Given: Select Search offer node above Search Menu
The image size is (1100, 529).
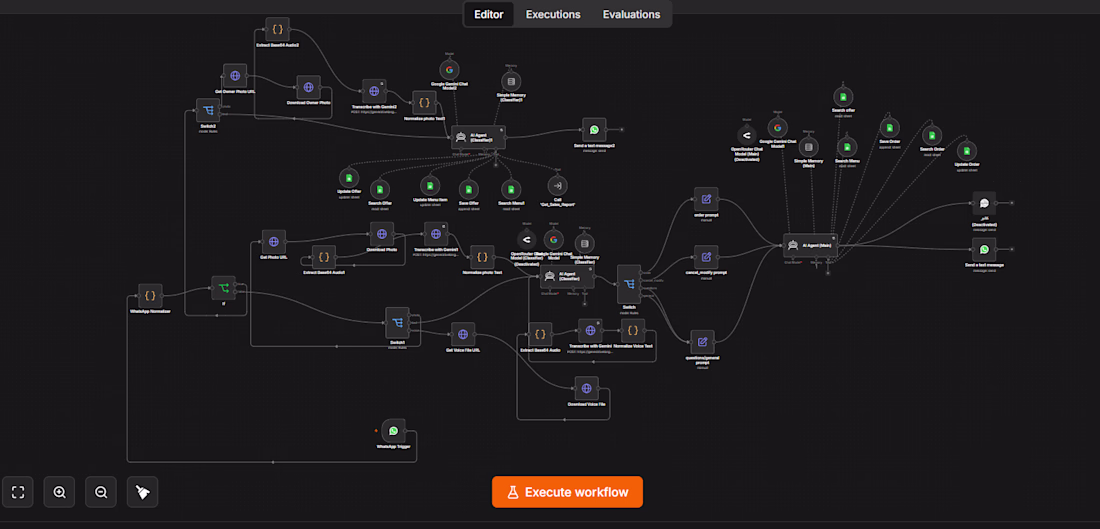Looking at the screenshot, I should [x=843, y=96].
